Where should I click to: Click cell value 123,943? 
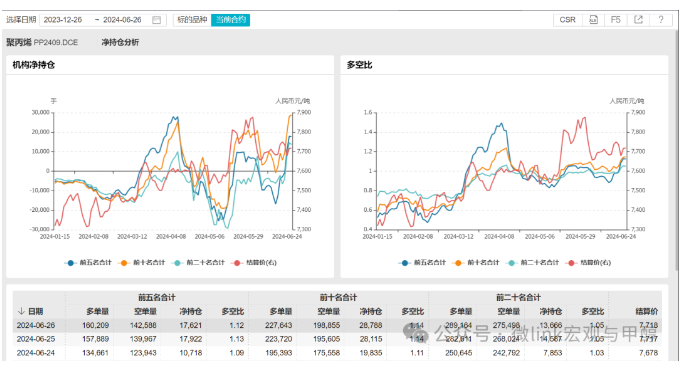(143, 353)
